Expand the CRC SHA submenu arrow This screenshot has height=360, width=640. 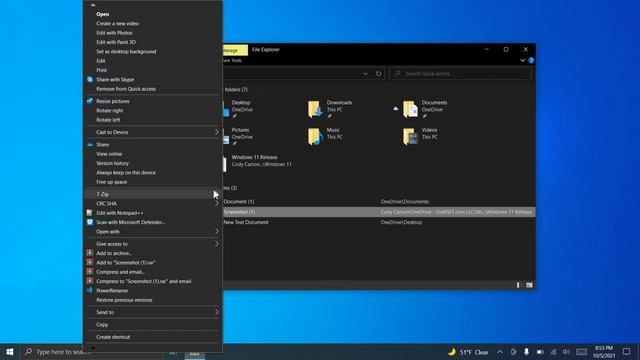click(216, 203)
